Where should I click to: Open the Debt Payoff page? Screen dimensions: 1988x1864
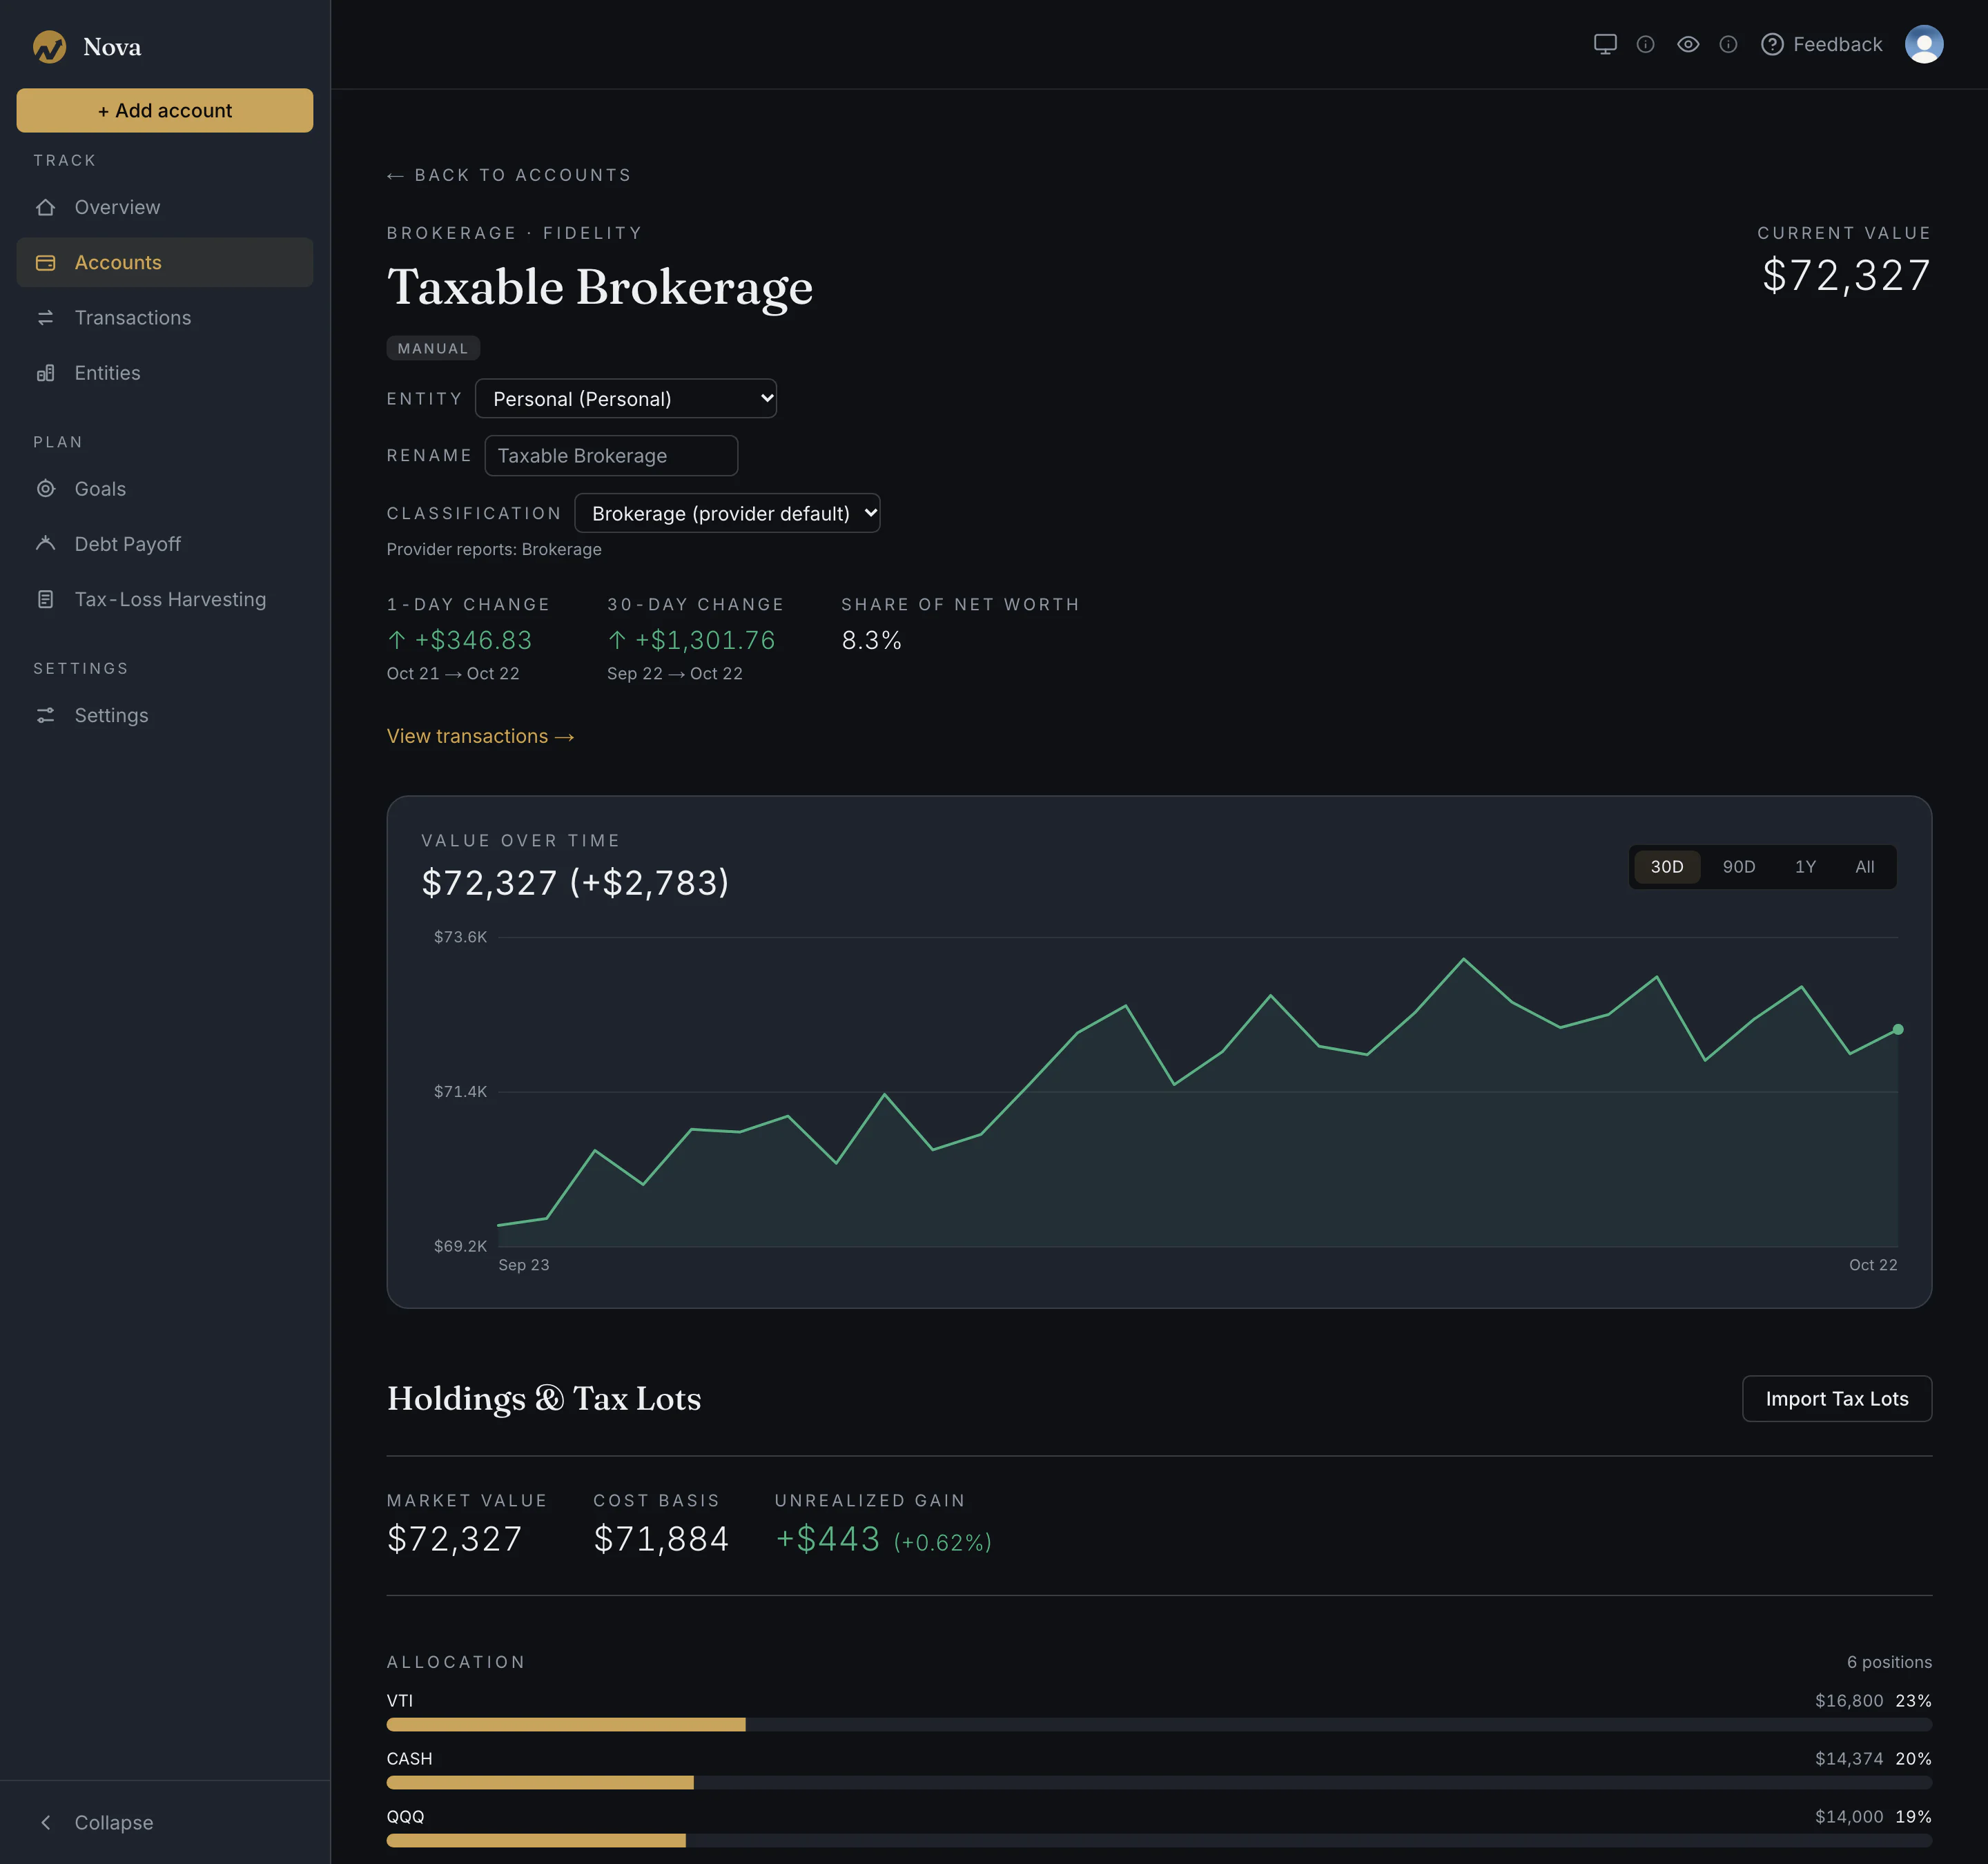(x=165, y=544)
